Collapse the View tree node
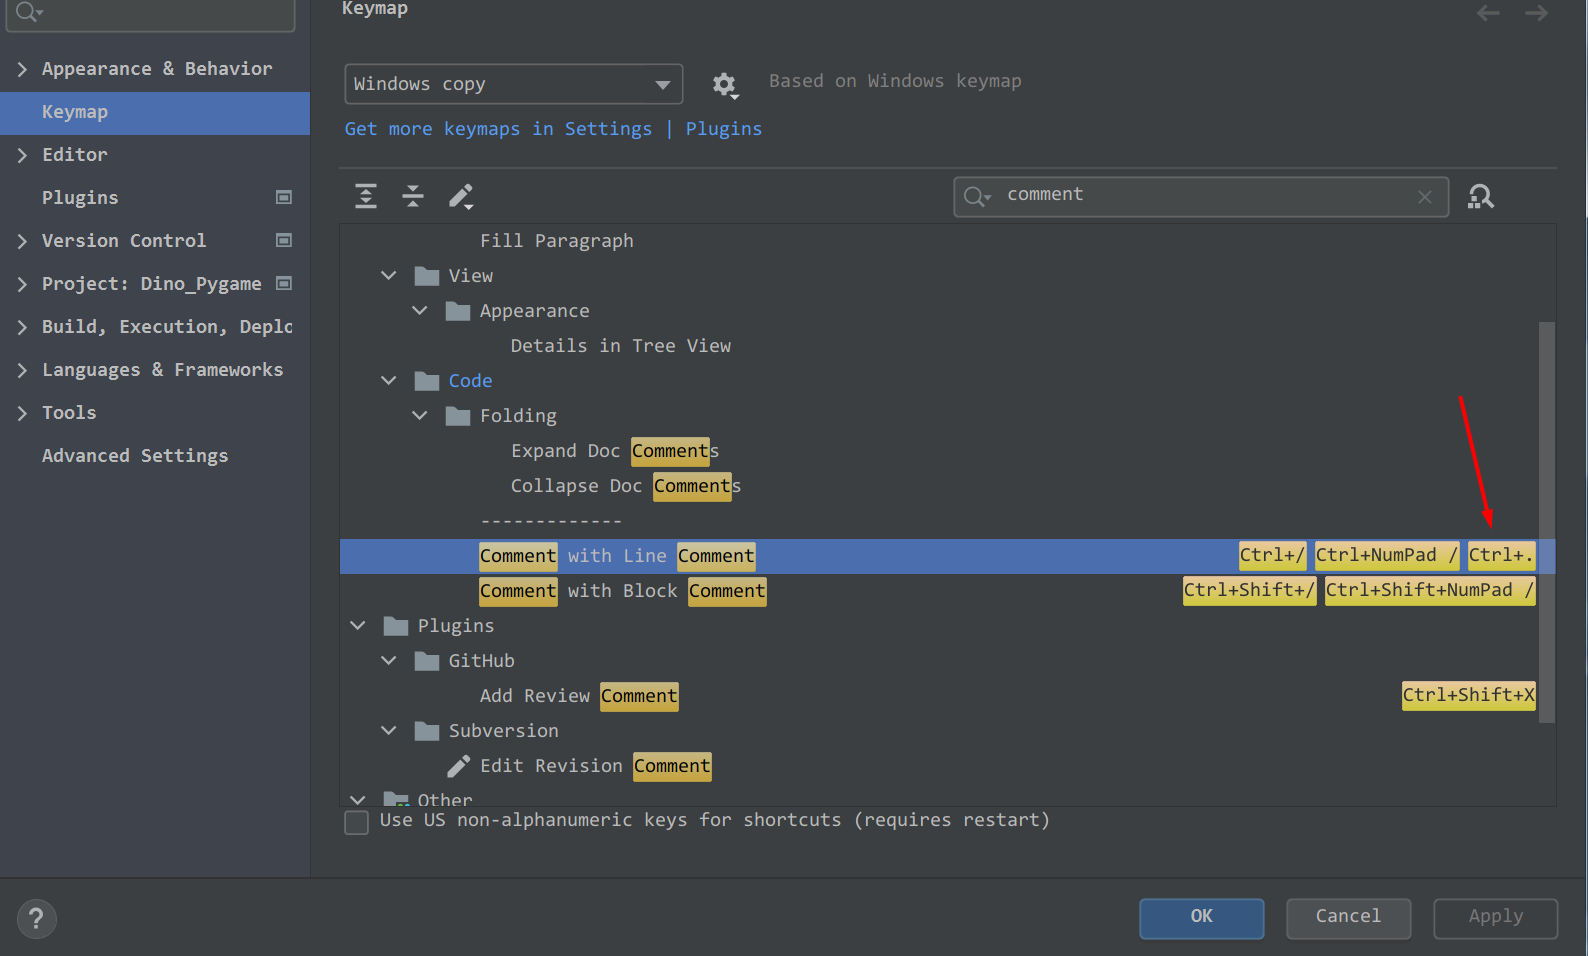 [x=389, y=275]
